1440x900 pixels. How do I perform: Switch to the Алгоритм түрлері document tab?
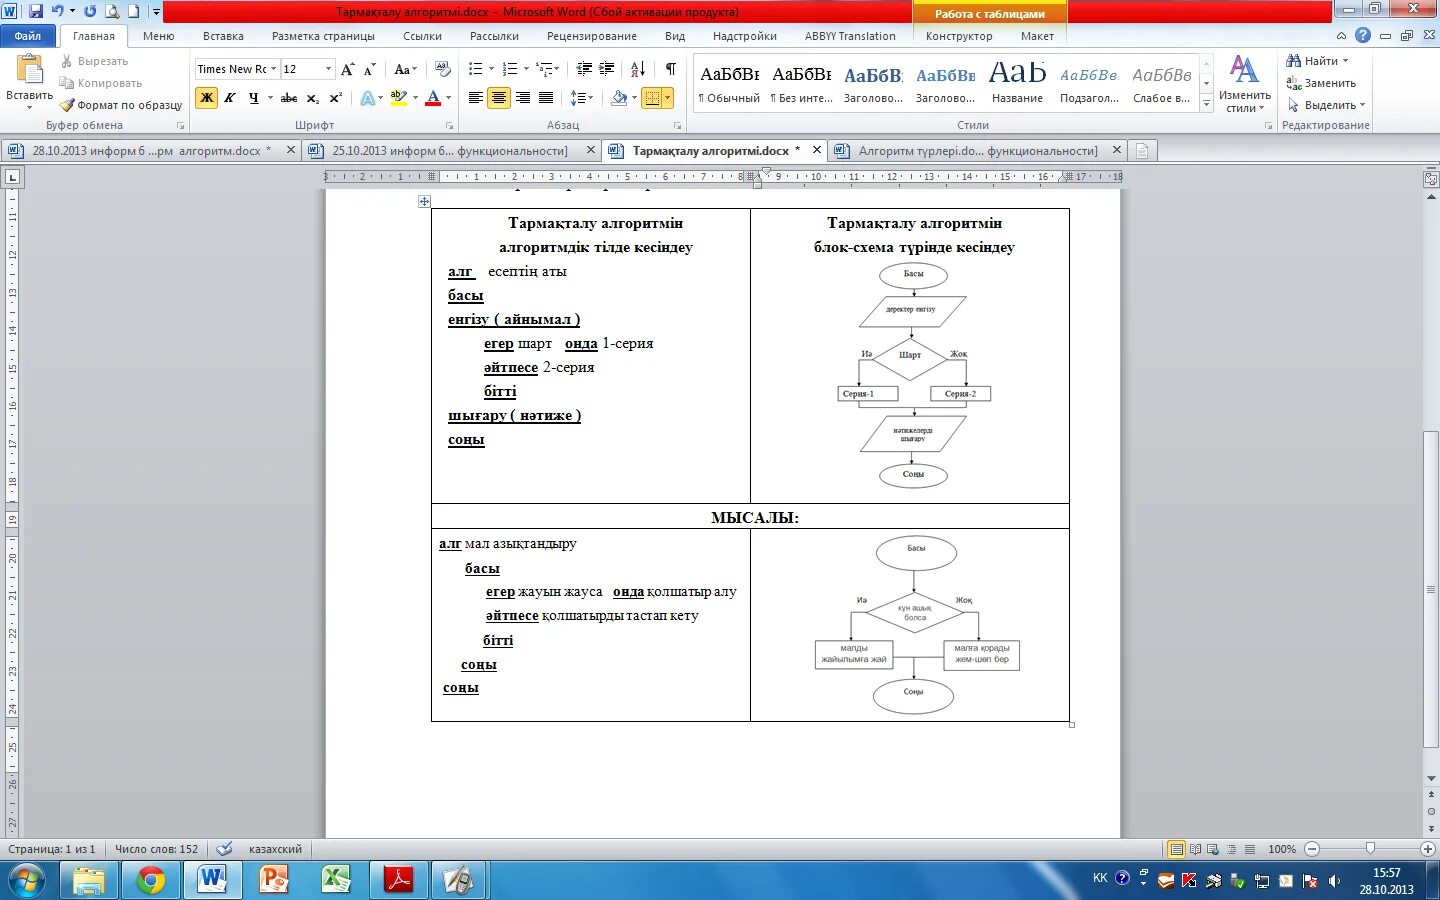[x=977, y=151]
